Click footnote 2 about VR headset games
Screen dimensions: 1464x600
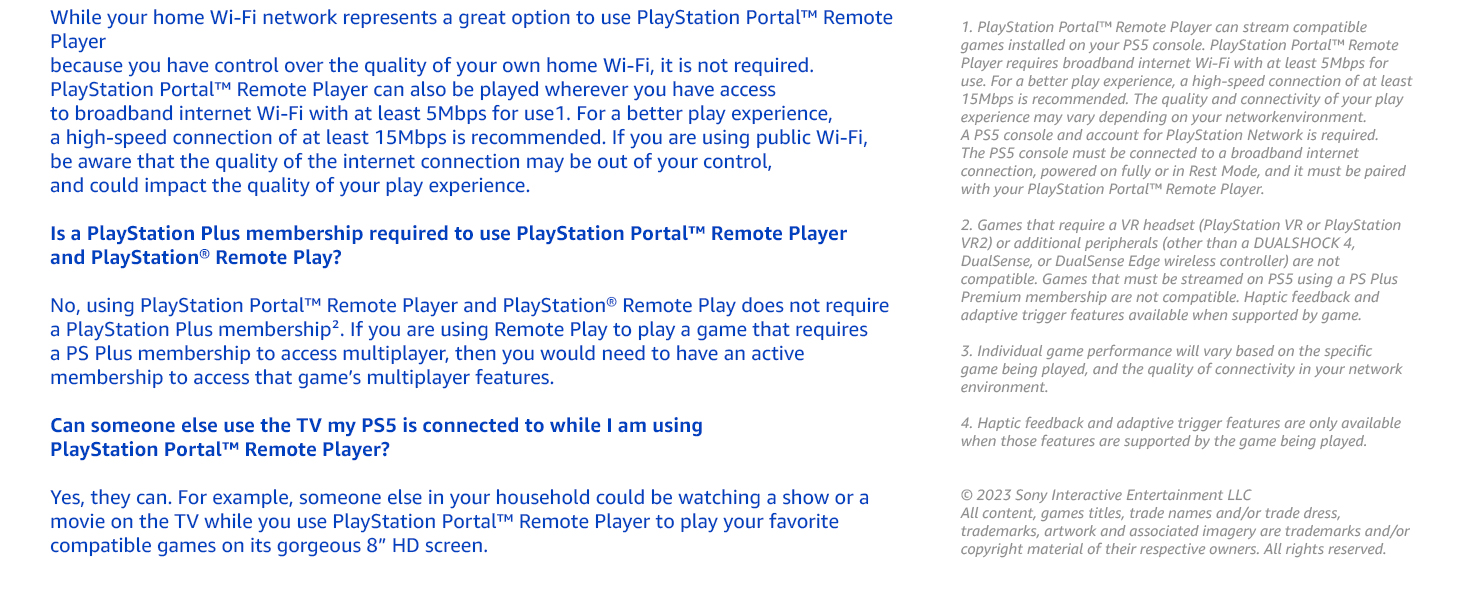click(x=1182, y=270)
